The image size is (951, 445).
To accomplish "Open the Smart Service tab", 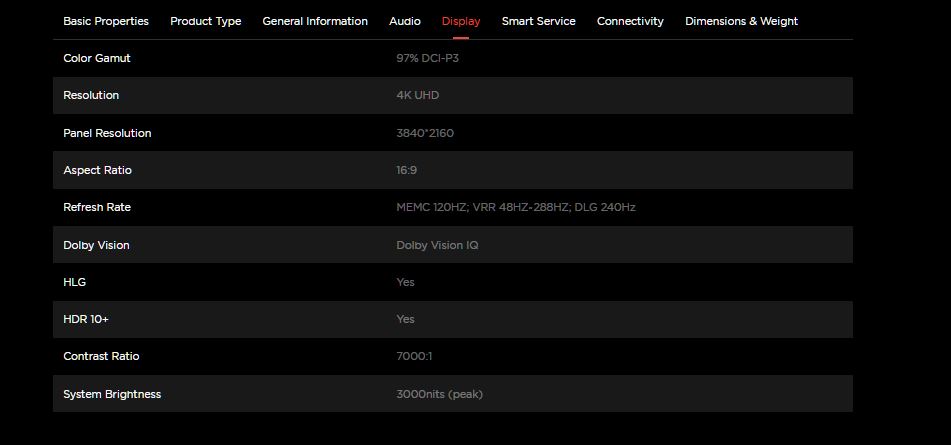I will click(538, 21).
